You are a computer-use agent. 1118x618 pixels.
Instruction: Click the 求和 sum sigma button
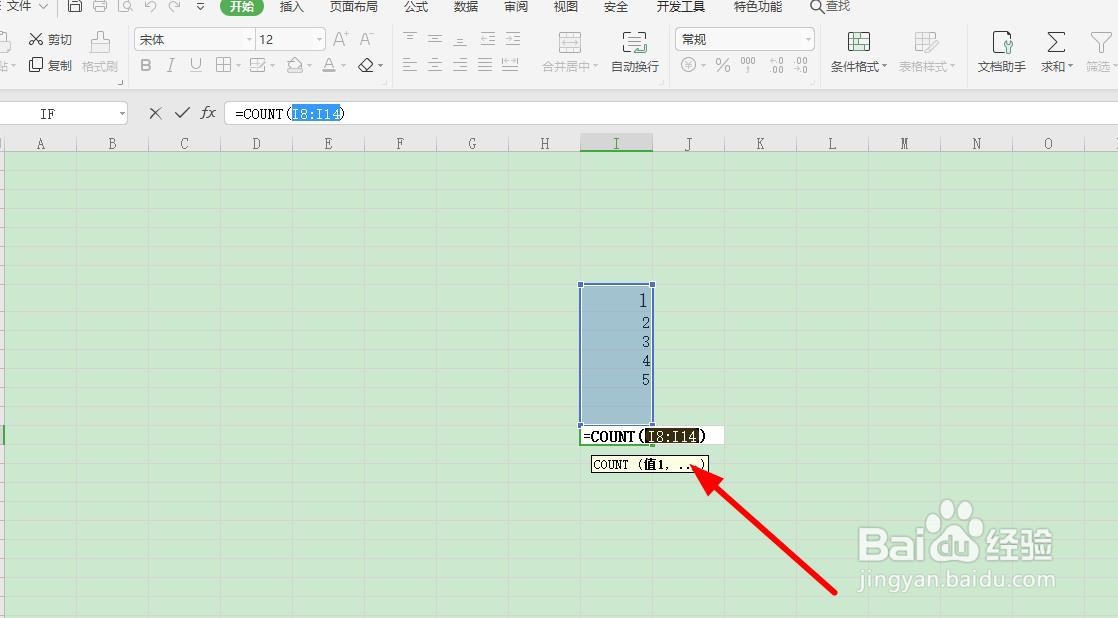pyautogui.click(x=1056, y=52)
